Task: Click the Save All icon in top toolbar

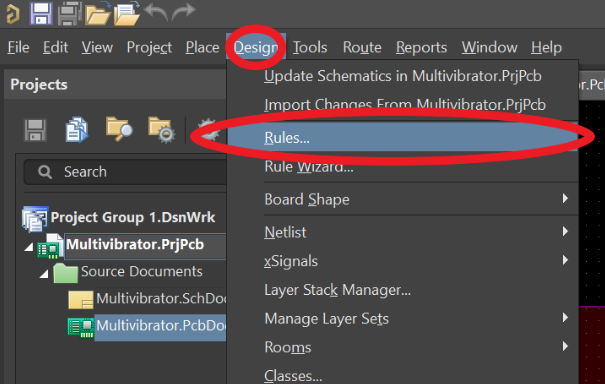Action: click(69, 14)
